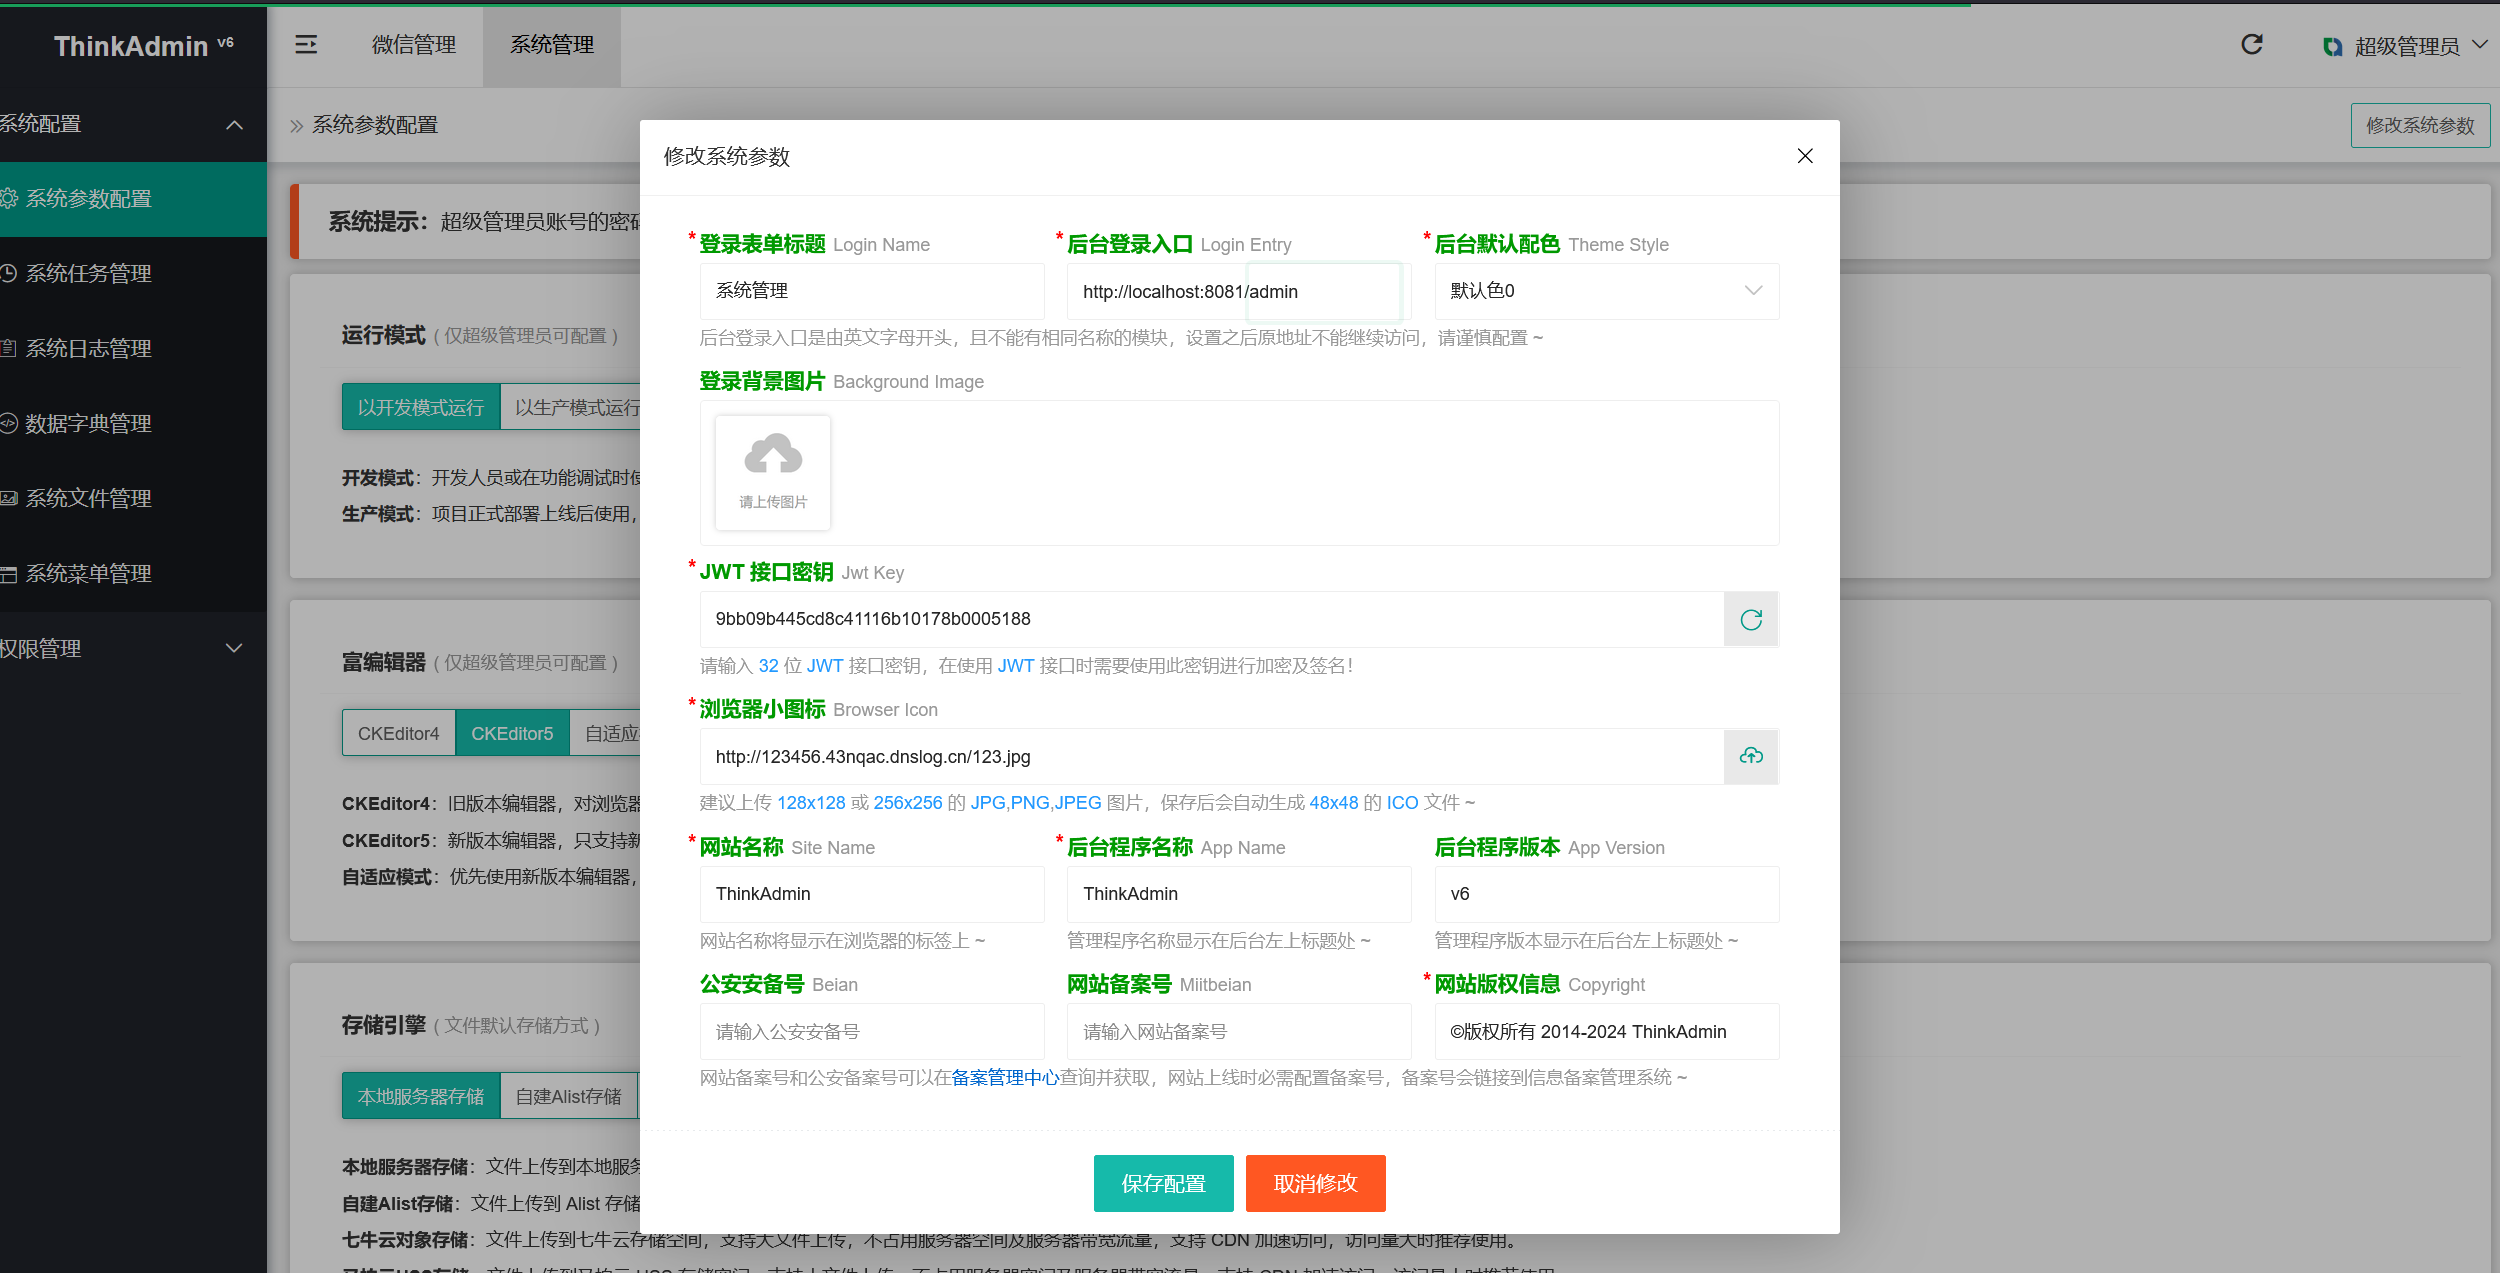Choose 自建Alist存储 storage engine
This screenshot has height=1273, width=2500.
[x=568, y=1096]
